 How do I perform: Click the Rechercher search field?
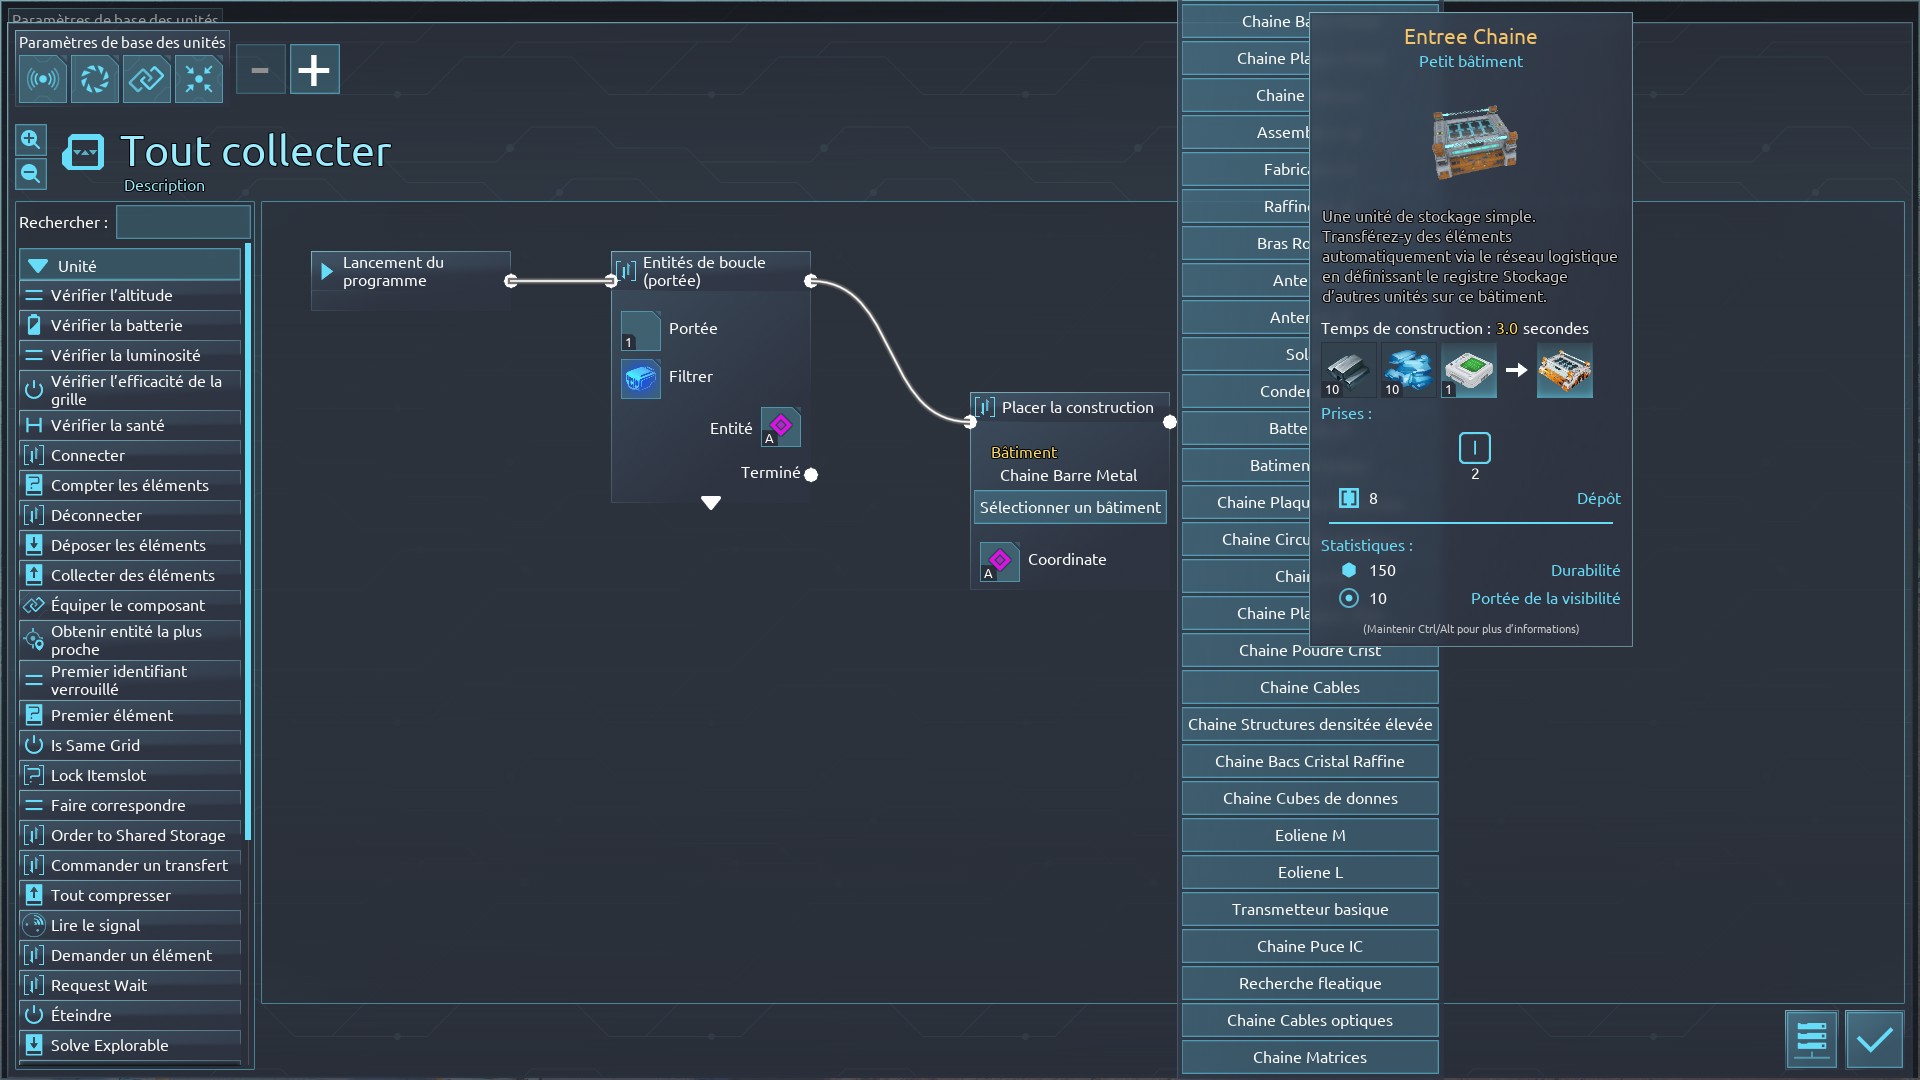[183, 222]
